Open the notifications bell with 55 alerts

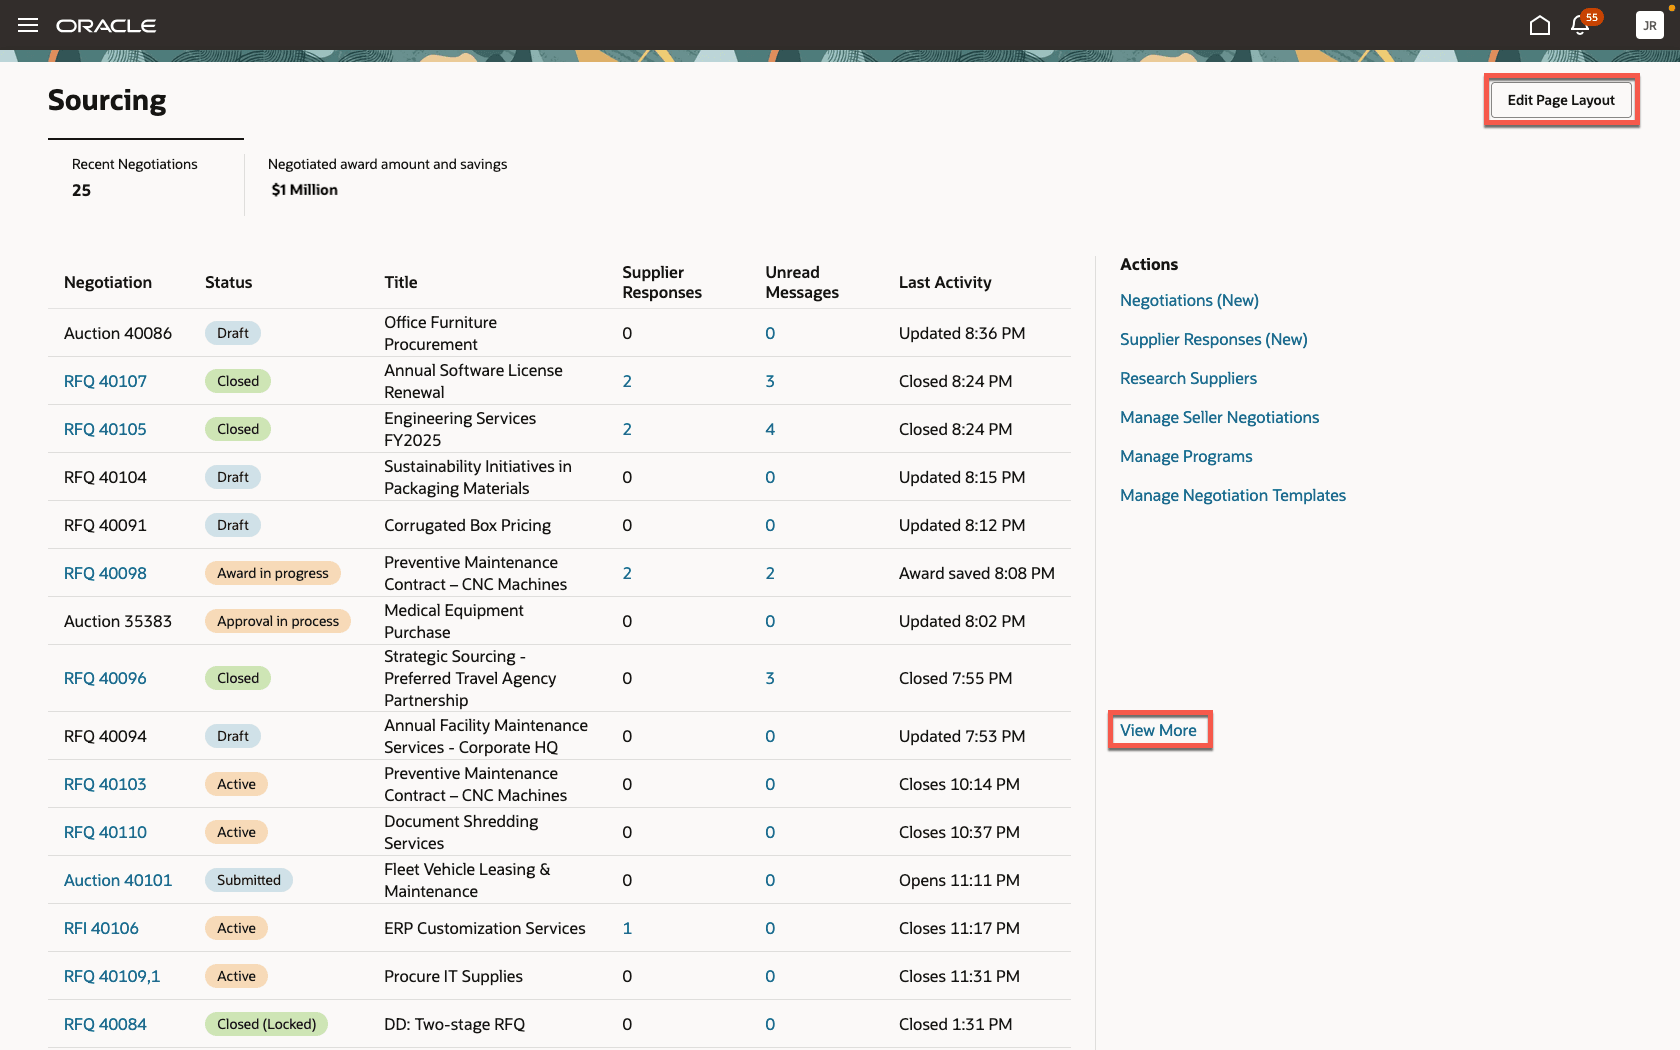[x=1578, y=25]
